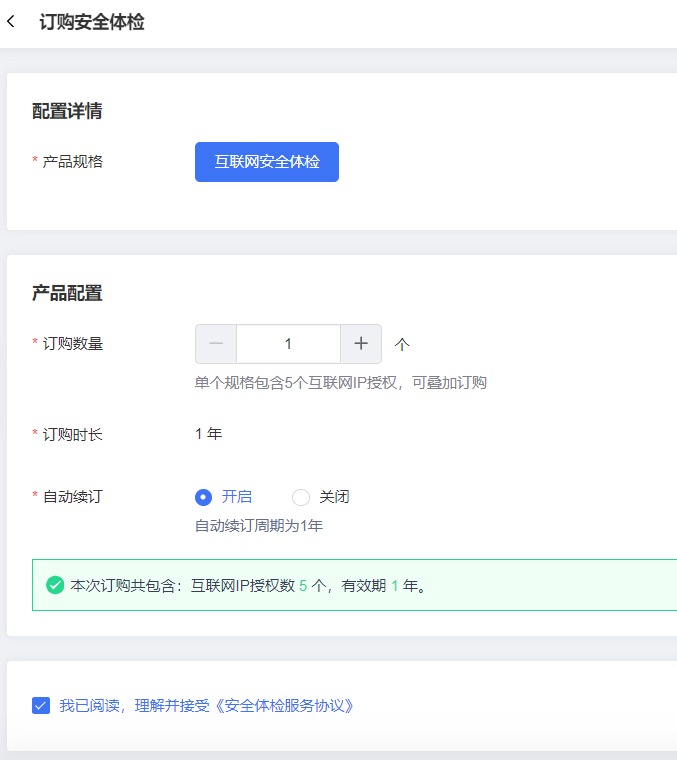Click the green success check icon
The width and height of the screenshot is (677, 760).
(x=55, y=585)
